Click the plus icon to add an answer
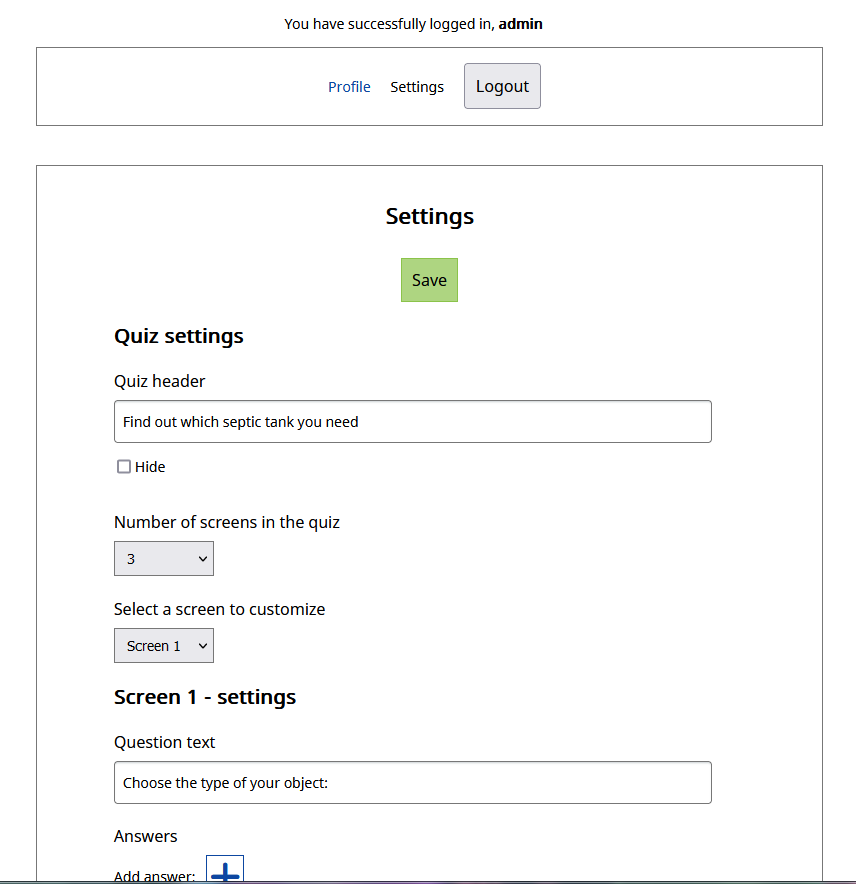 click(224, 869)
